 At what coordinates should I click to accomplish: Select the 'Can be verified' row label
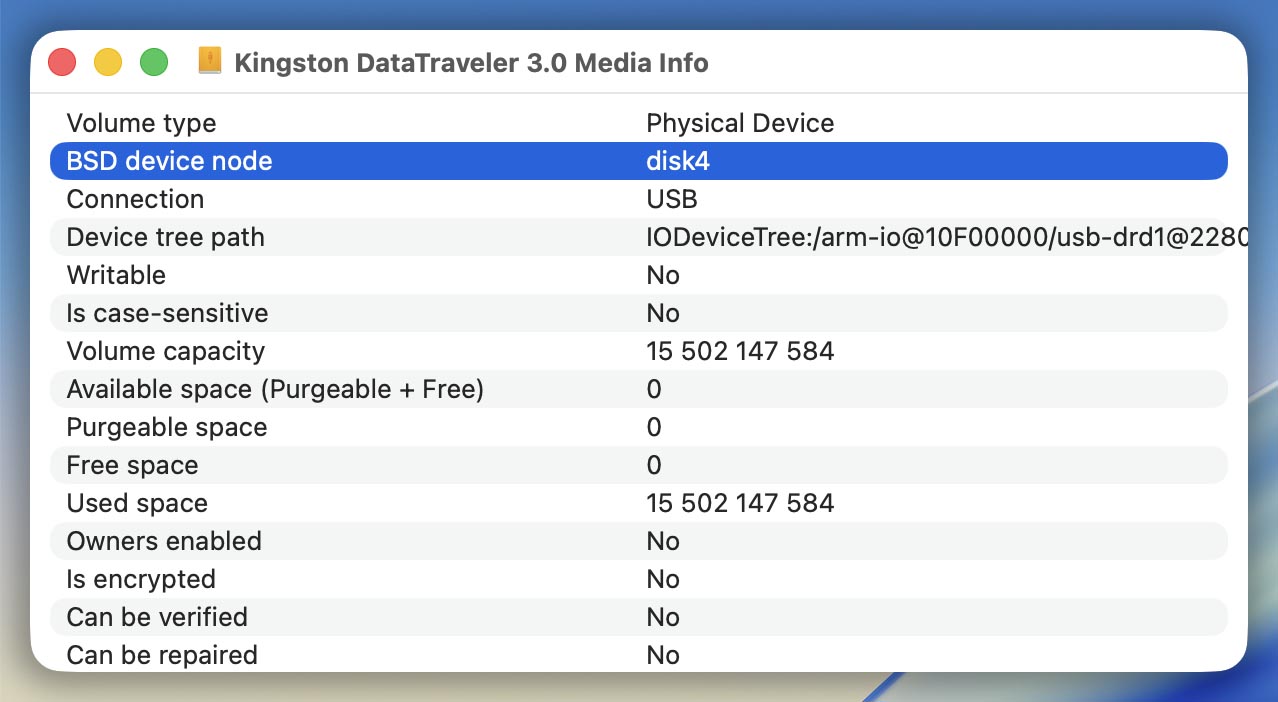157,617
